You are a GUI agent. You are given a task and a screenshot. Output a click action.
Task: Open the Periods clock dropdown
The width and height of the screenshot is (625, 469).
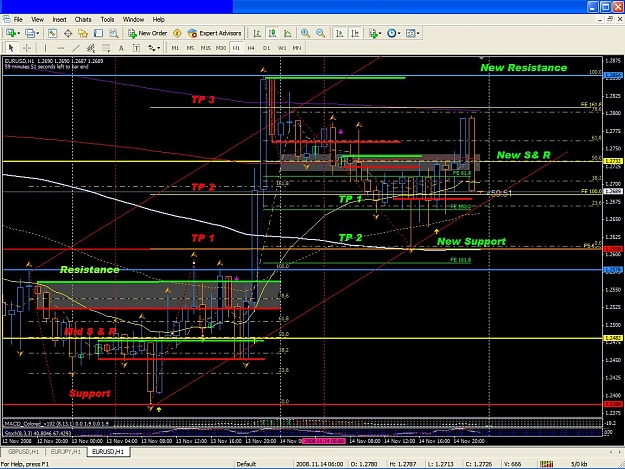point(393,33)
